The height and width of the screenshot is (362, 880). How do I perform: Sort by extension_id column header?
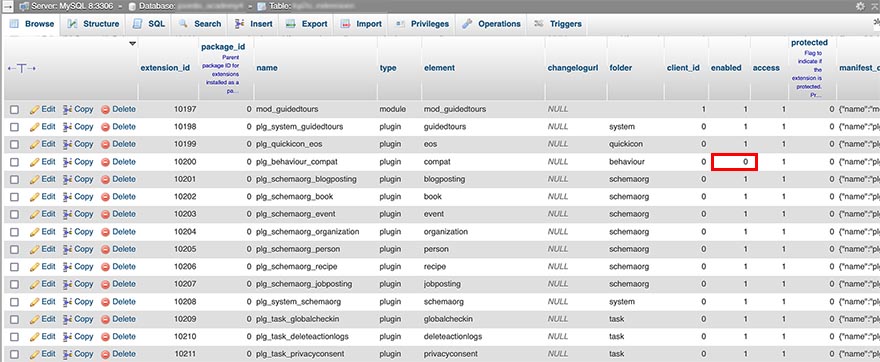pos(165,68)
